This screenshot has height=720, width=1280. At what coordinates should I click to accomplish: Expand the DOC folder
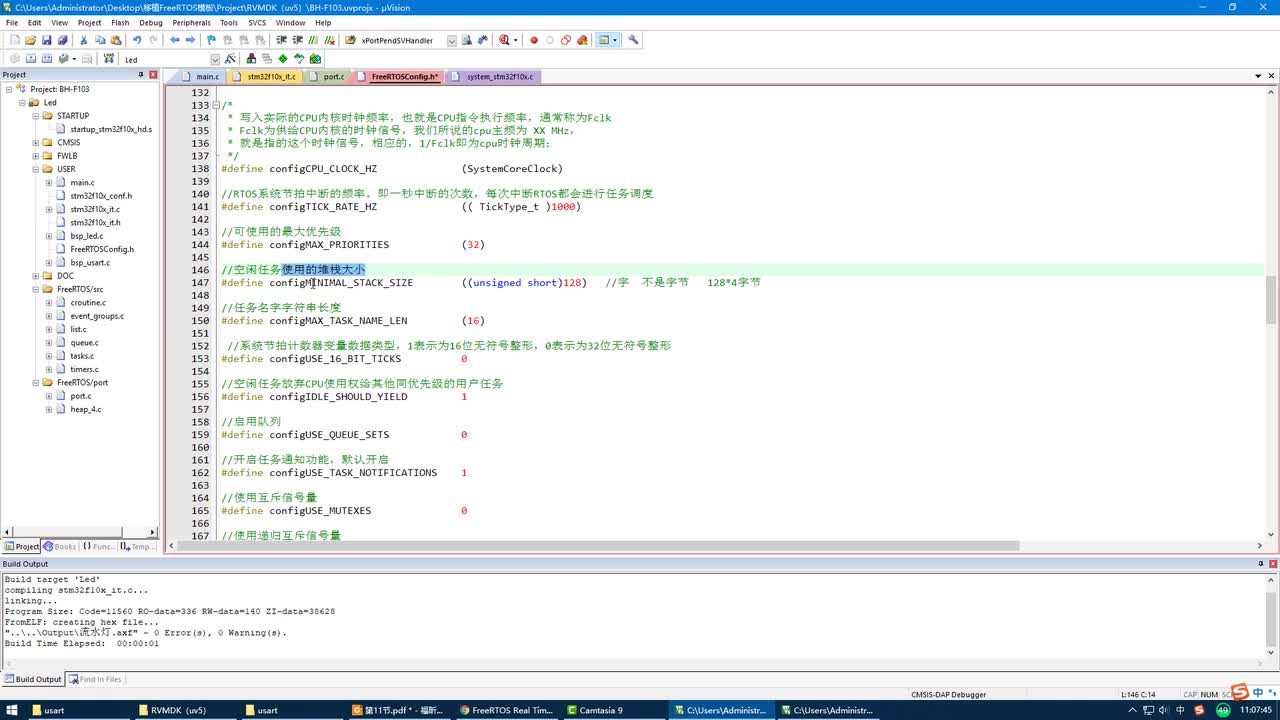coord(35,276)
